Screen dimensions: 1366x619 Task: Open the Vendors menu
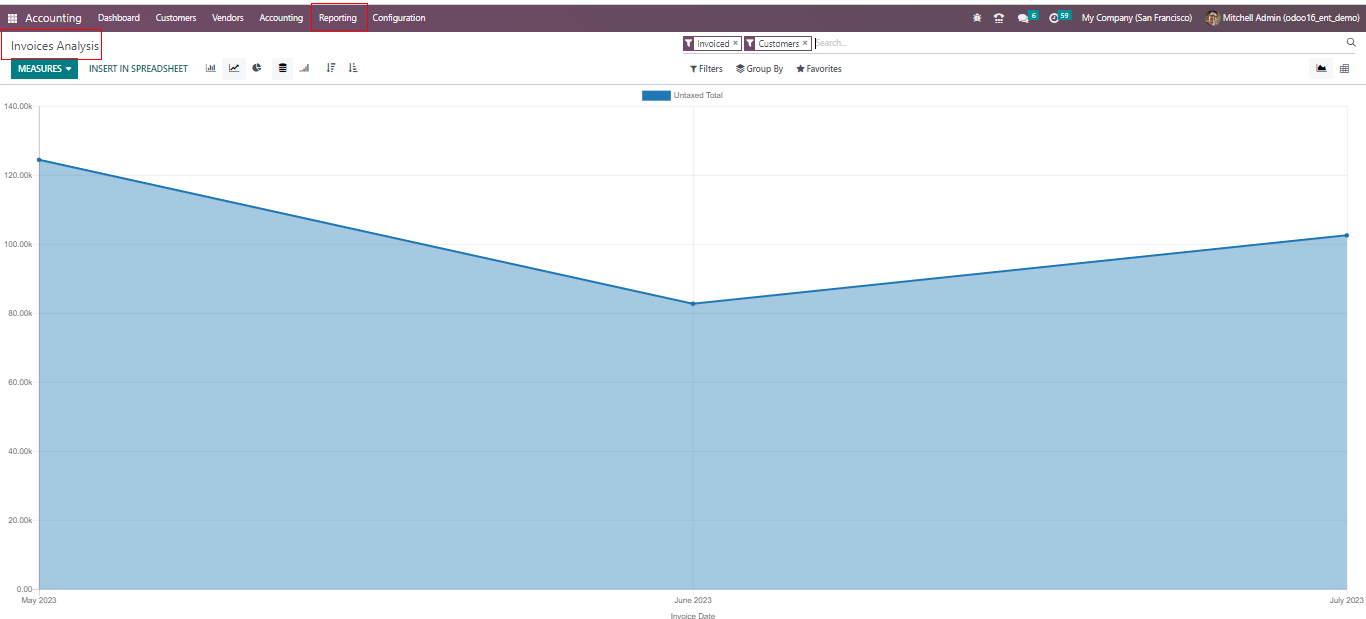[227, 18]
